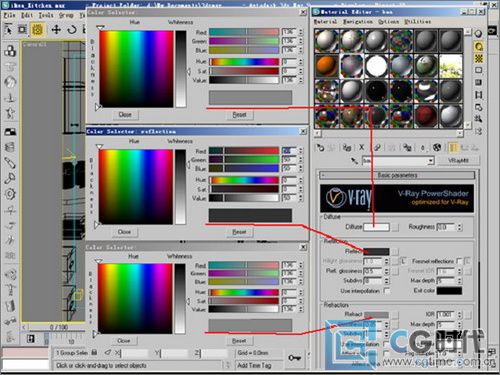Open the Tools menu
The width and height of the screenshot is (500, 375).
(46, 15)
